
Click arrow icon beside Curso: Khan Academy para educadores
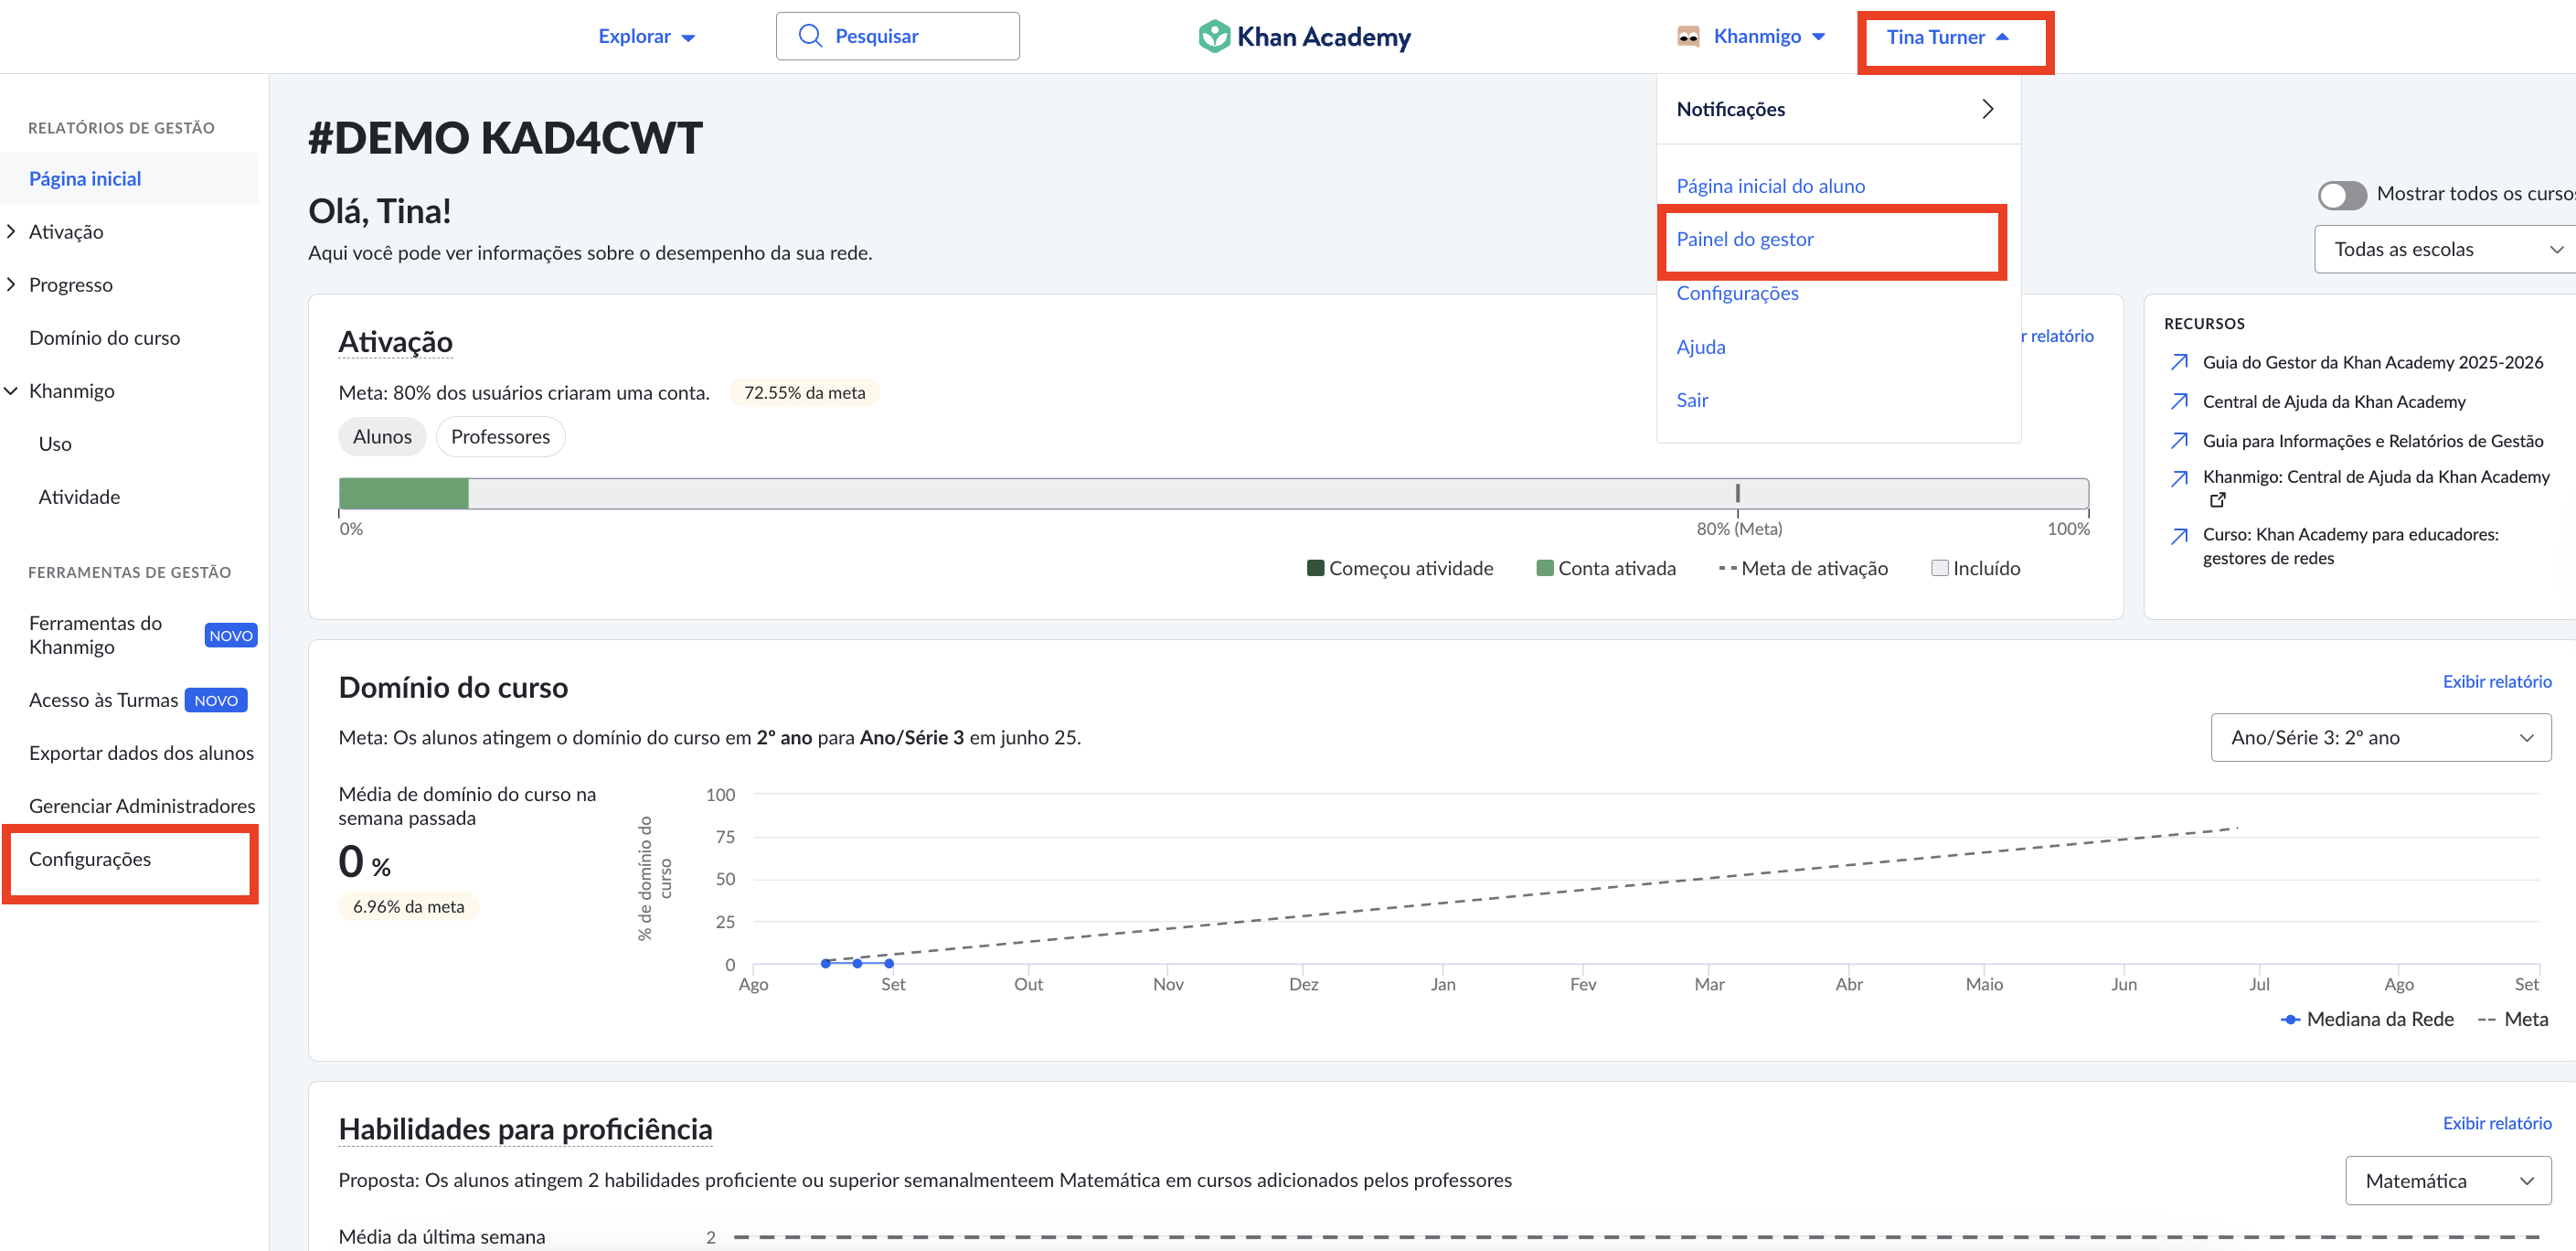tap(2180, 537)
